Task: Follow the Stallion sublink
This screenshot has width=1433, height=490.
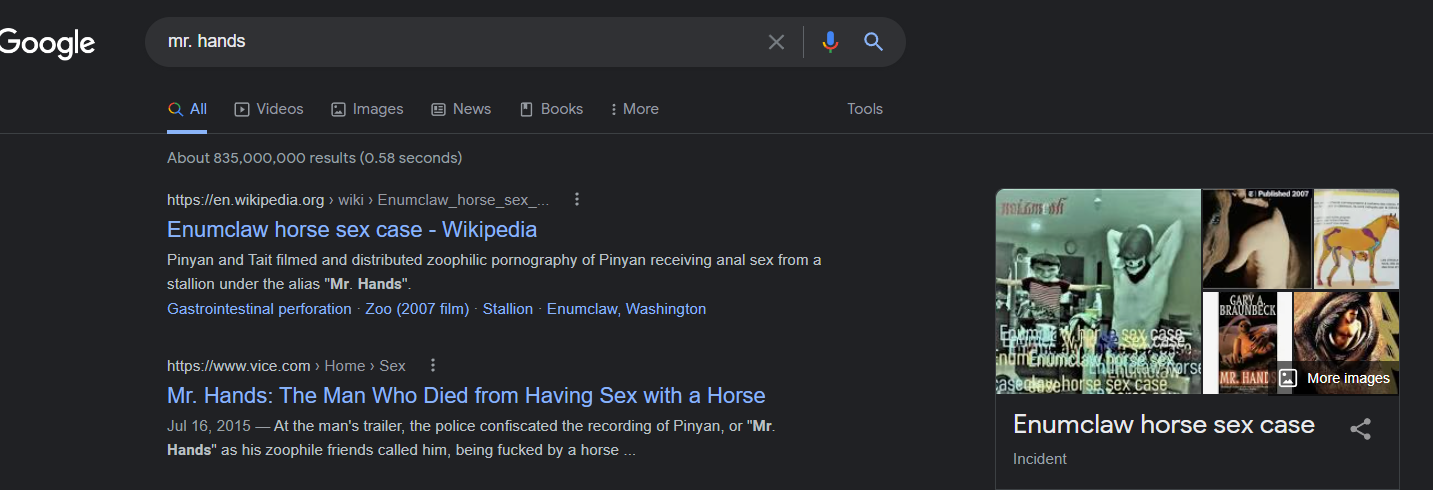Action: pos(508,309)
